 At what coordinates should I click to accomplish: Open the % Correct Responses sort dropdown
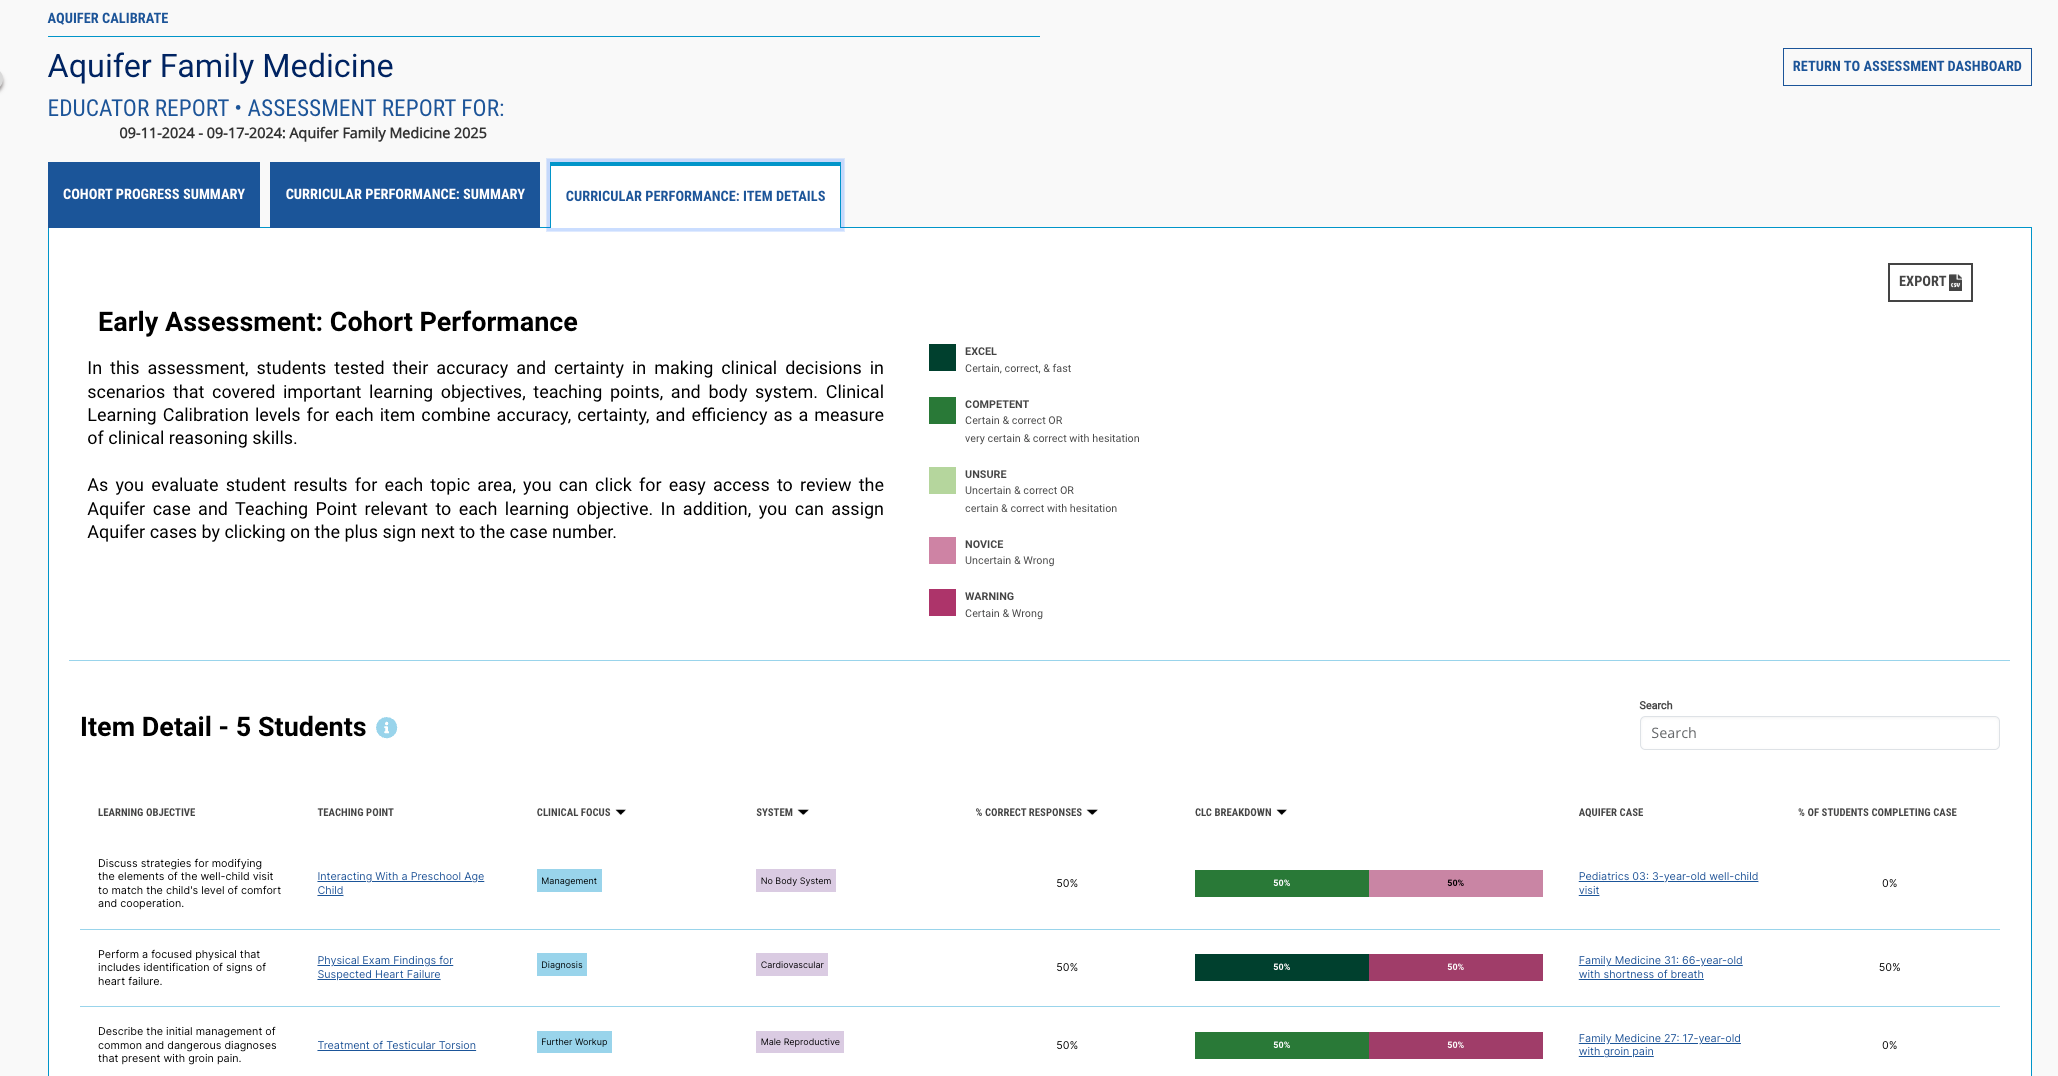[1092, 812]
